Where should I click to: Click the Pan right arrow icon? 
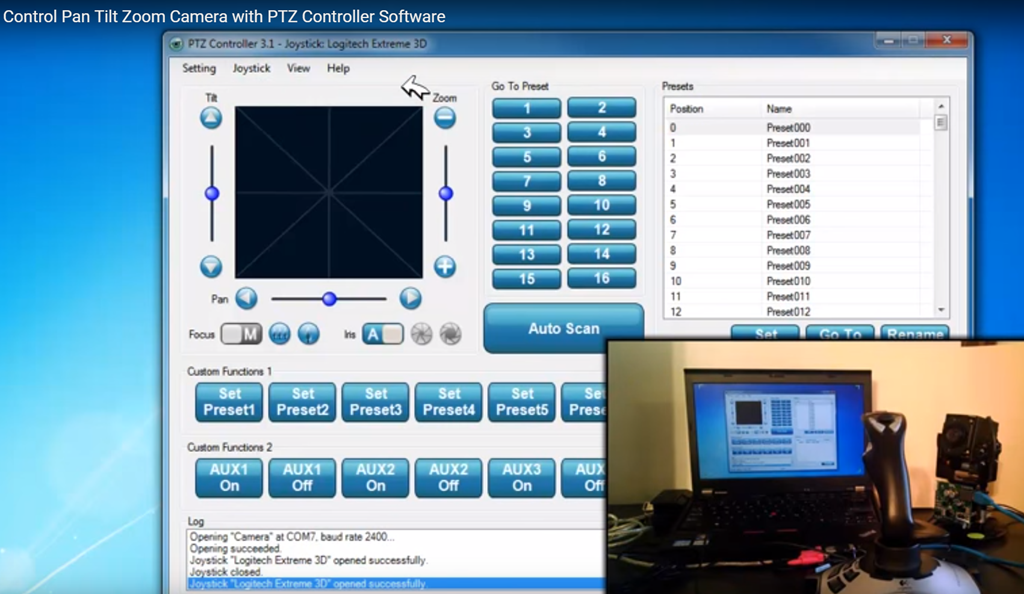pos(410,298)
